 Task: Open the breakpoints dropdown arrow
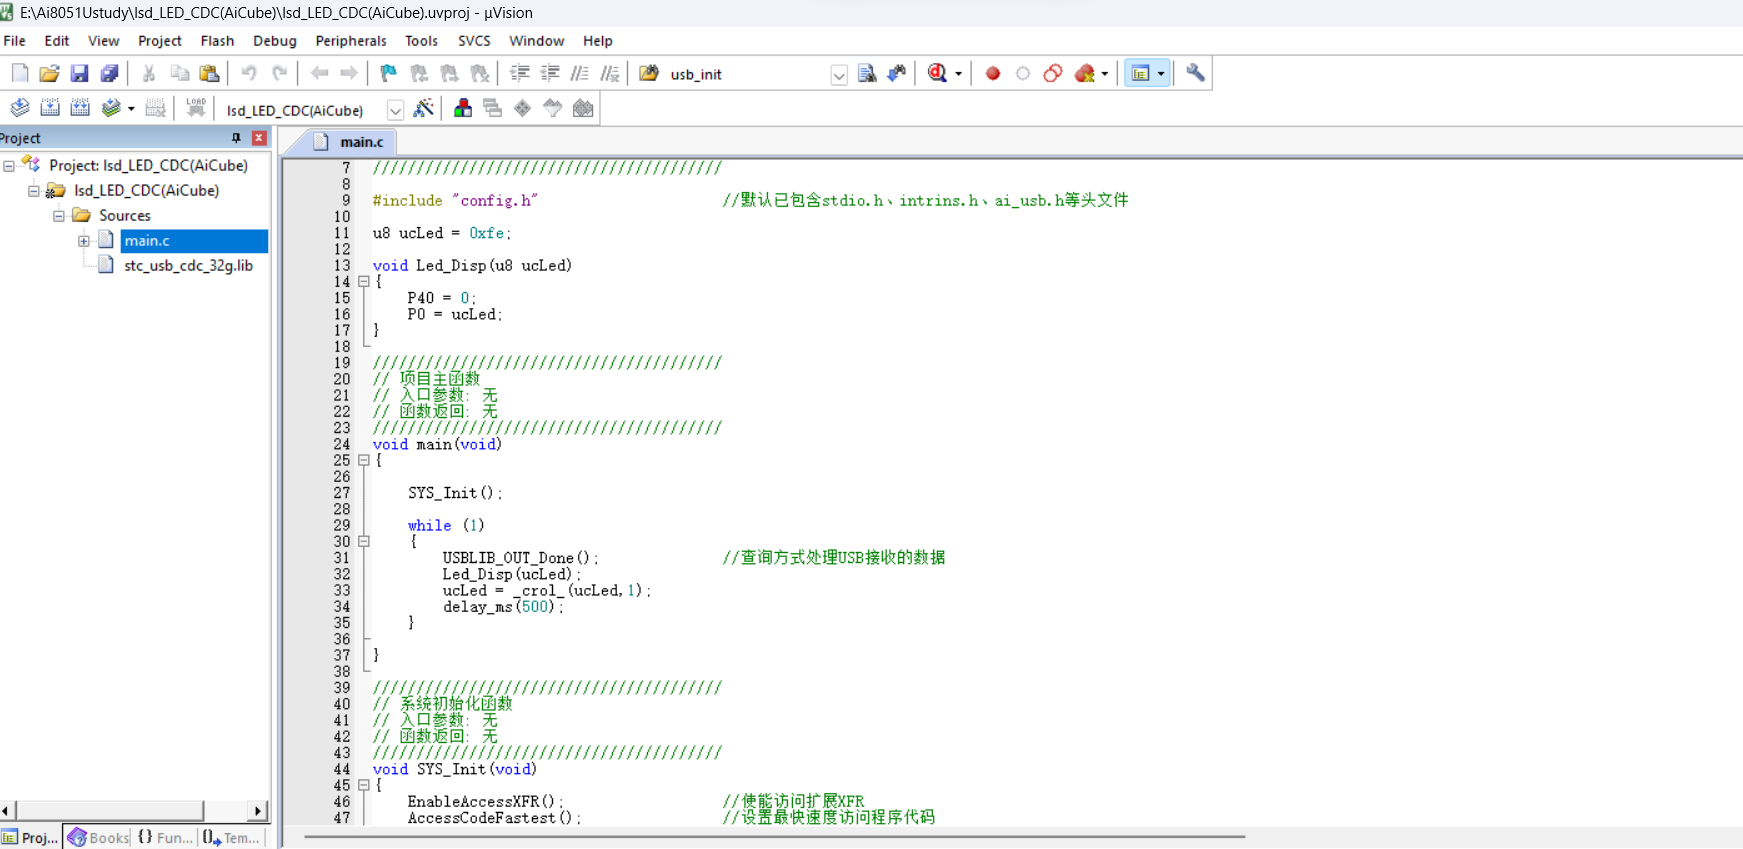pyautogui.click(x=1104, y=74)
